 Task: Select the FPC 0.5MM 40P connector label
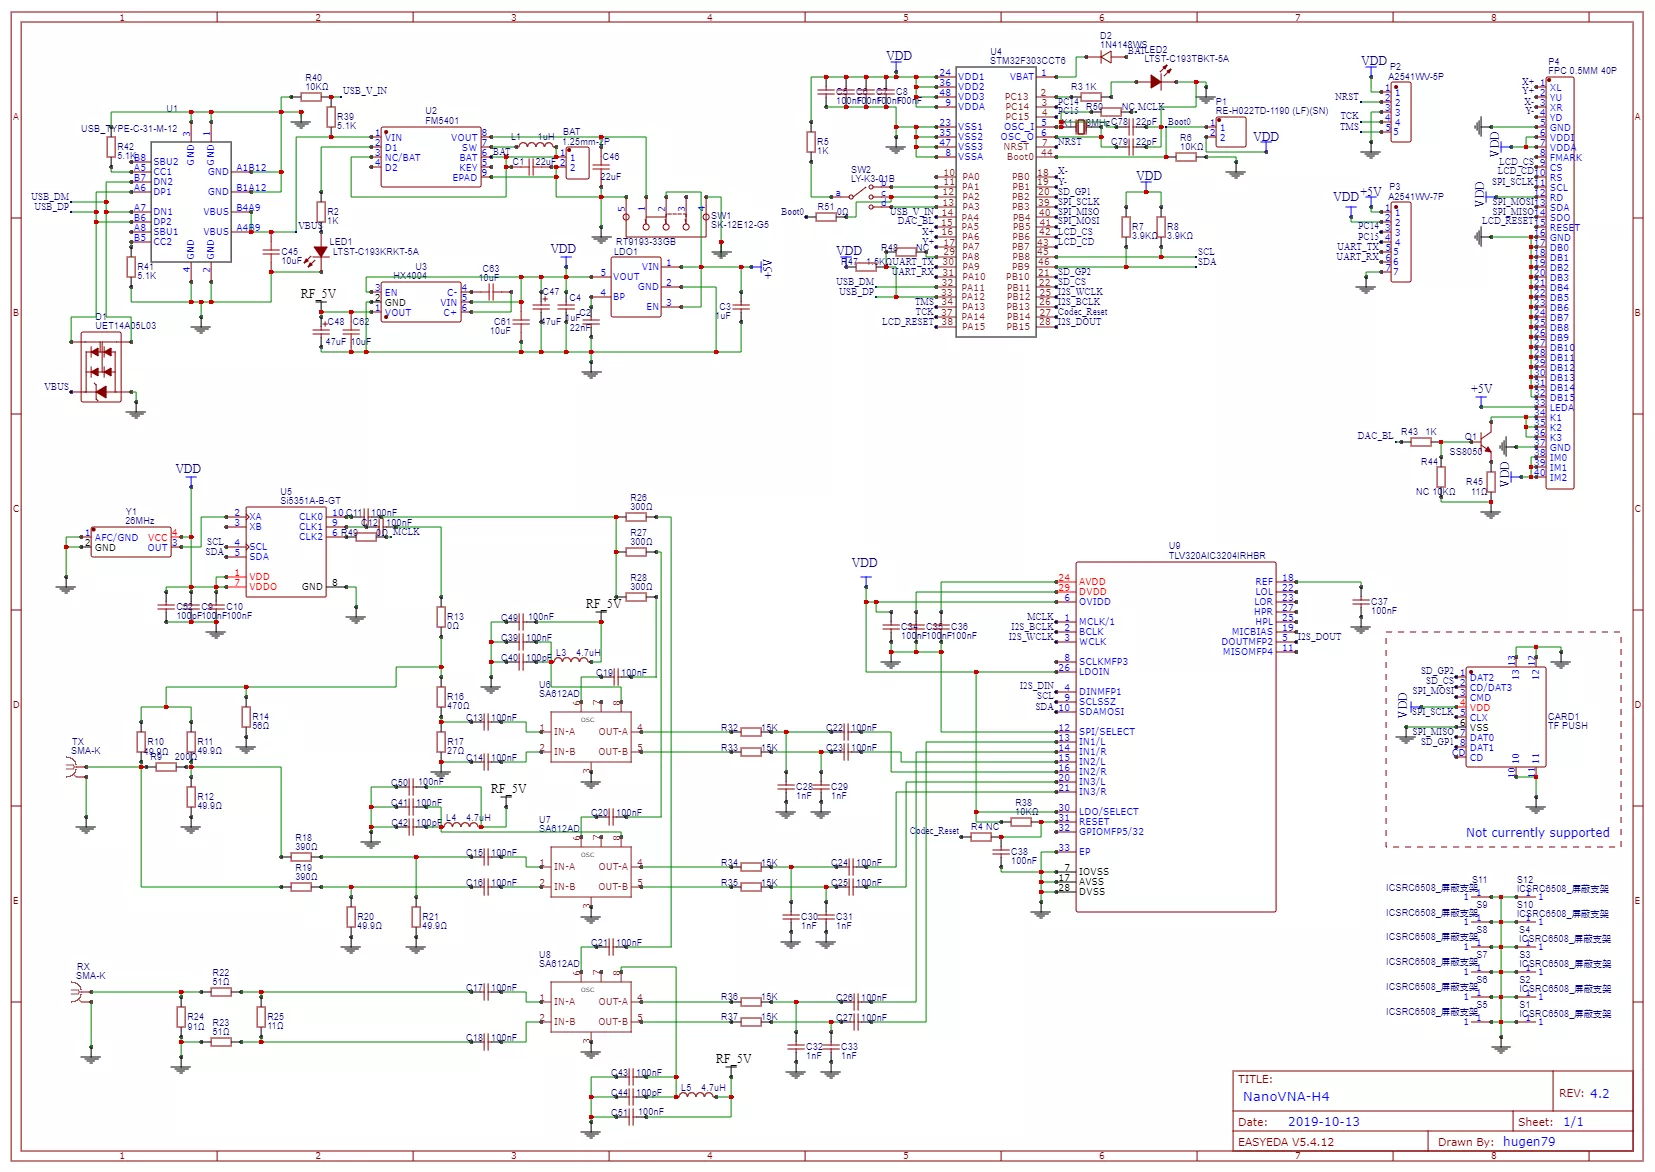click(1582, 71)
